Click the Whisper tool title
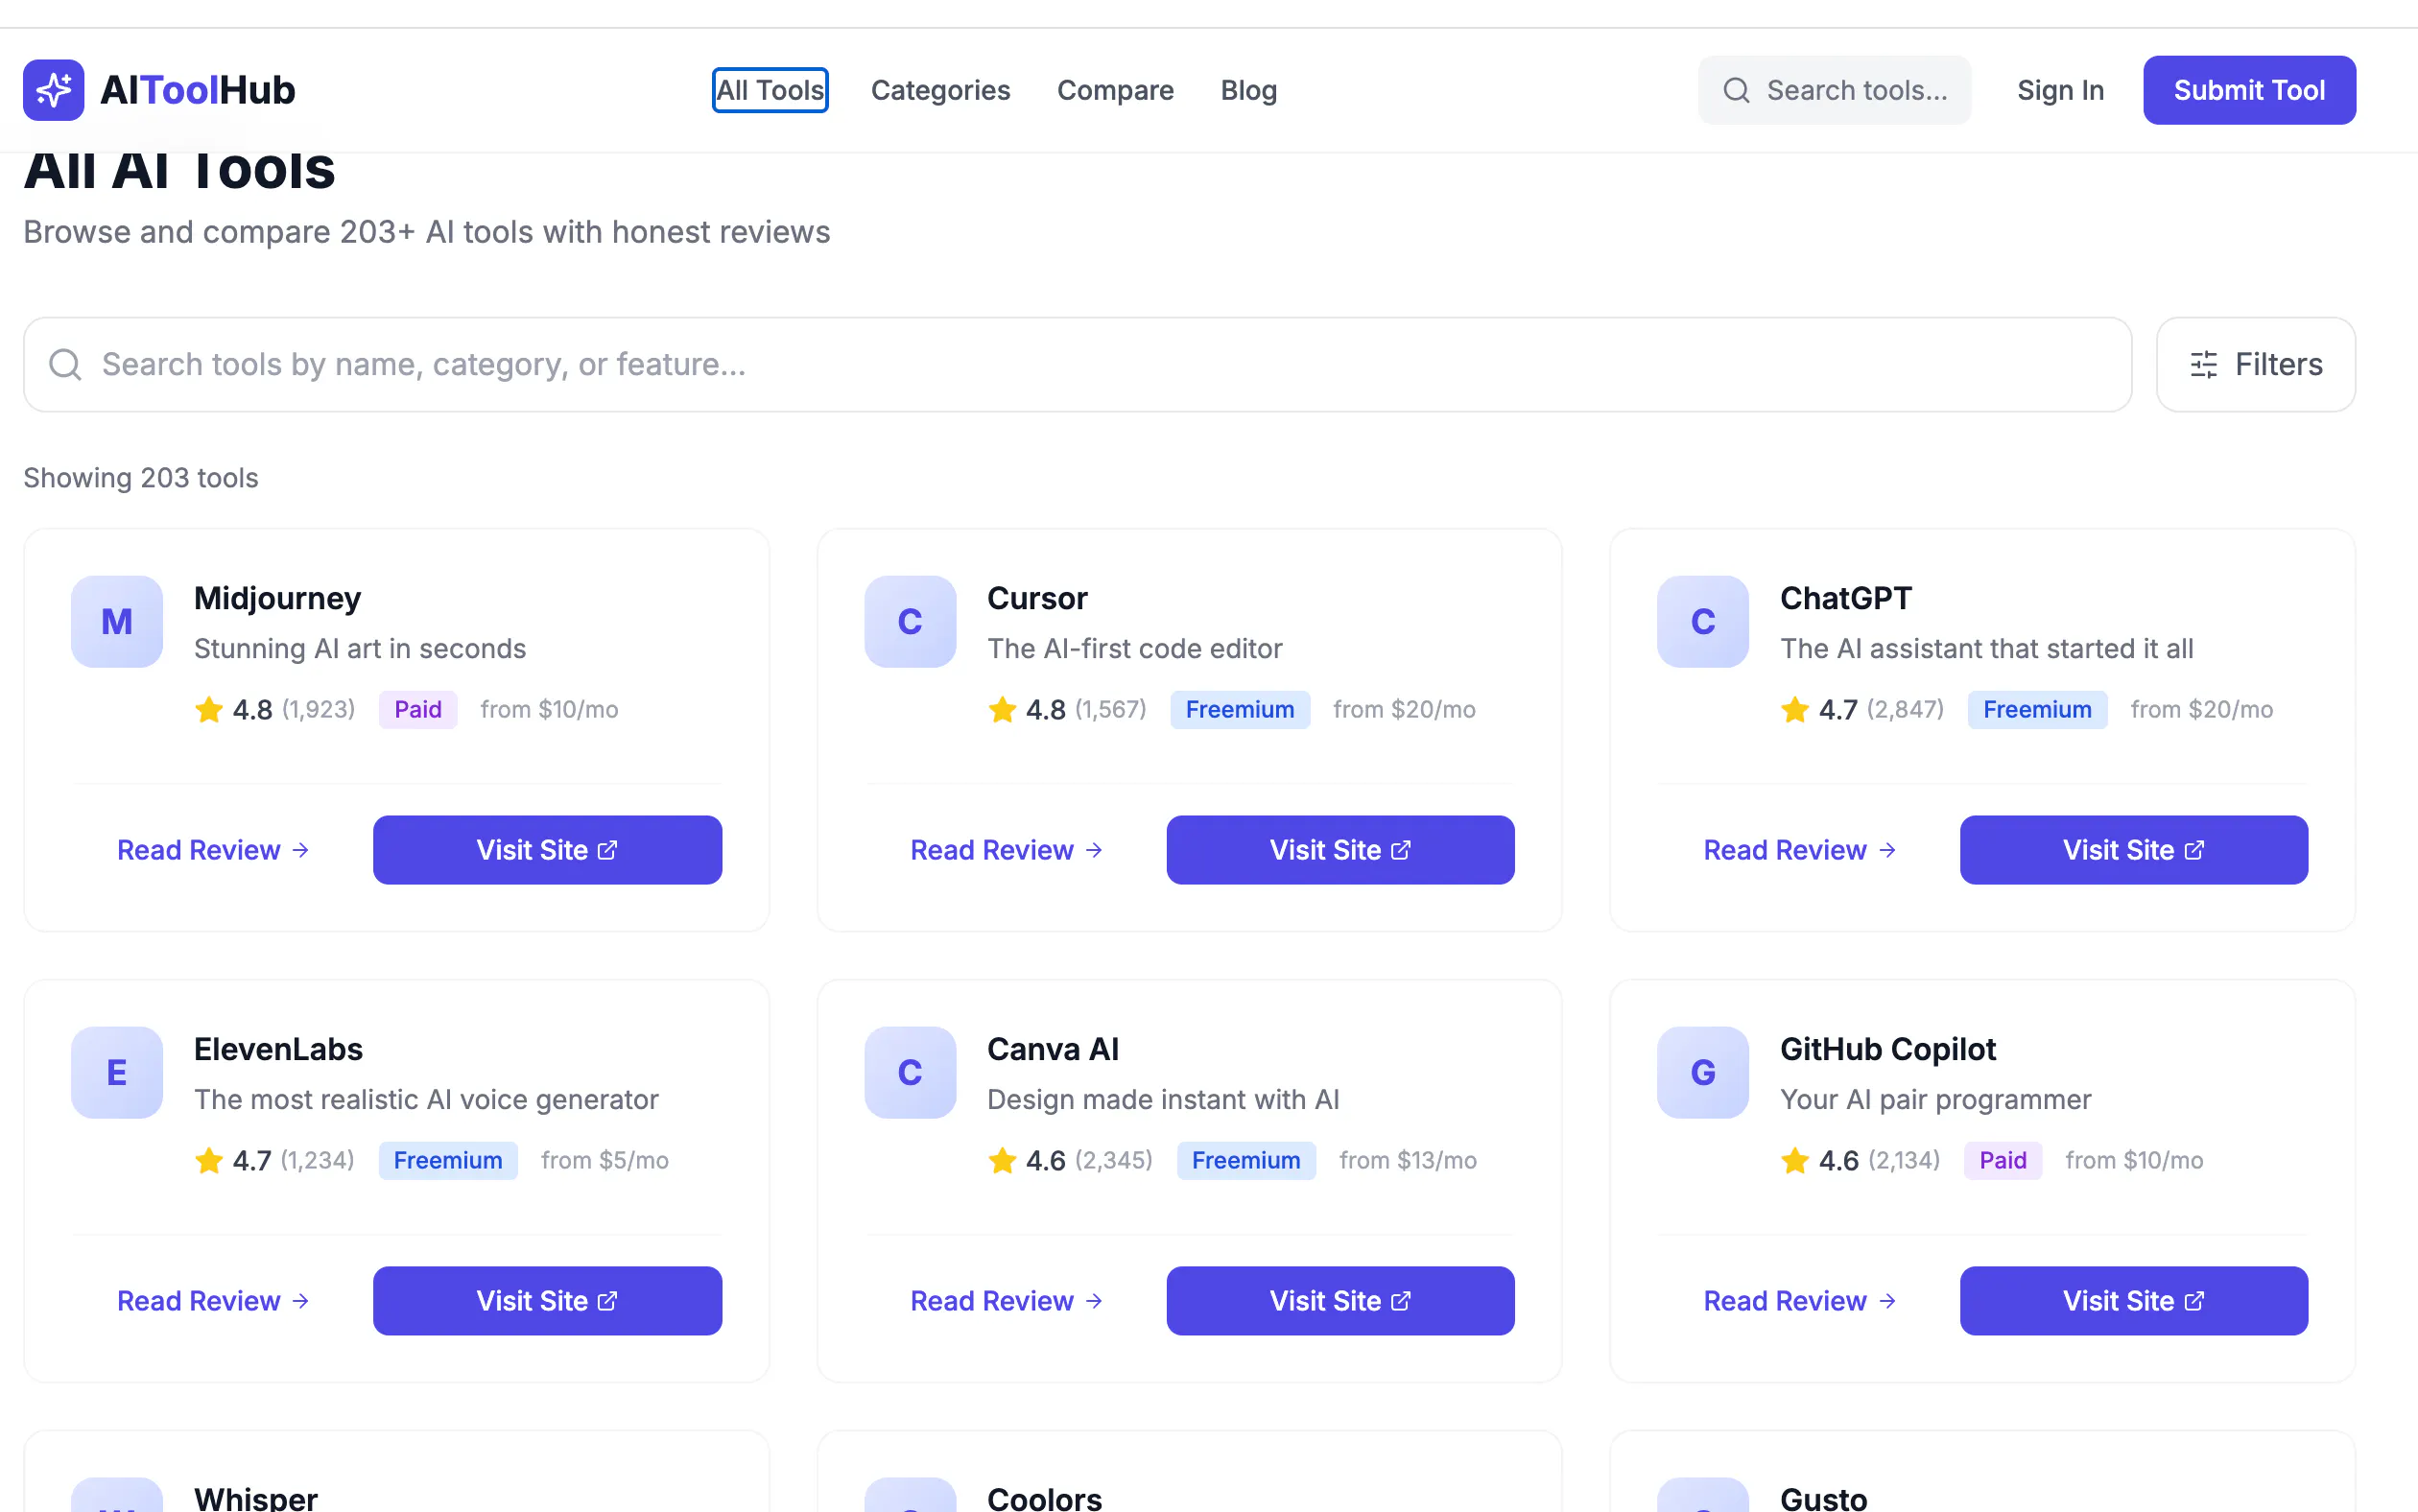This screenshot has height=1512, width=2418. (x=256, y=1498)
